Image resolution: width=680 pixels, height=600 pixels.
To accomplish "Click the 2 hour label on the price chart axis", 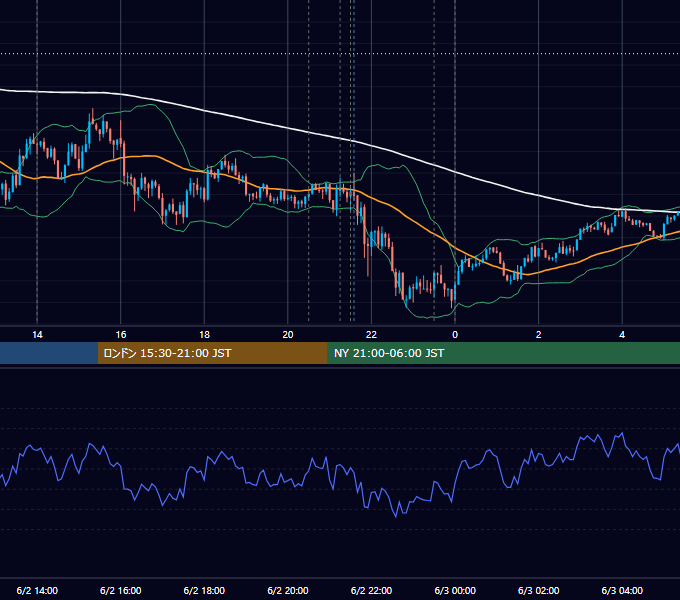I will pos(539,335).
